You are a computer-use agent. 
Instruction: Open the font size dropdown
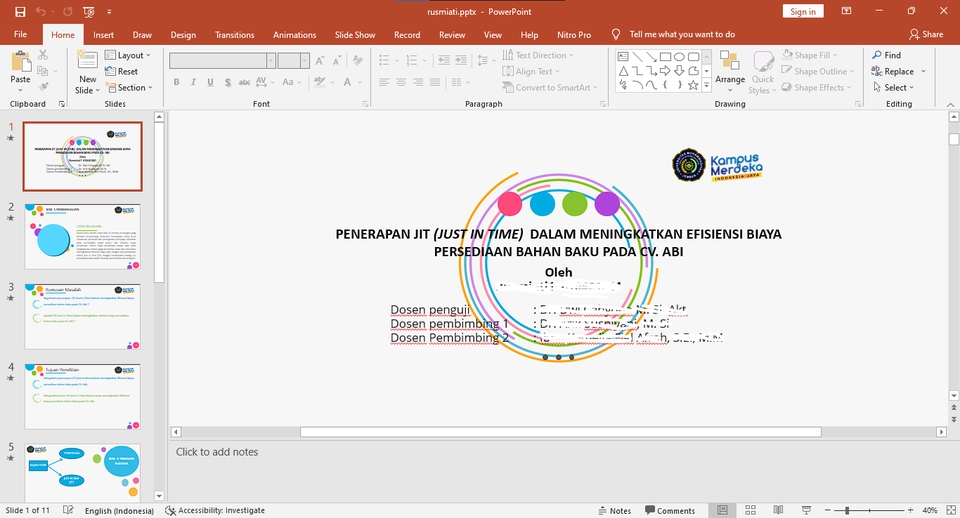click(304, 61)
